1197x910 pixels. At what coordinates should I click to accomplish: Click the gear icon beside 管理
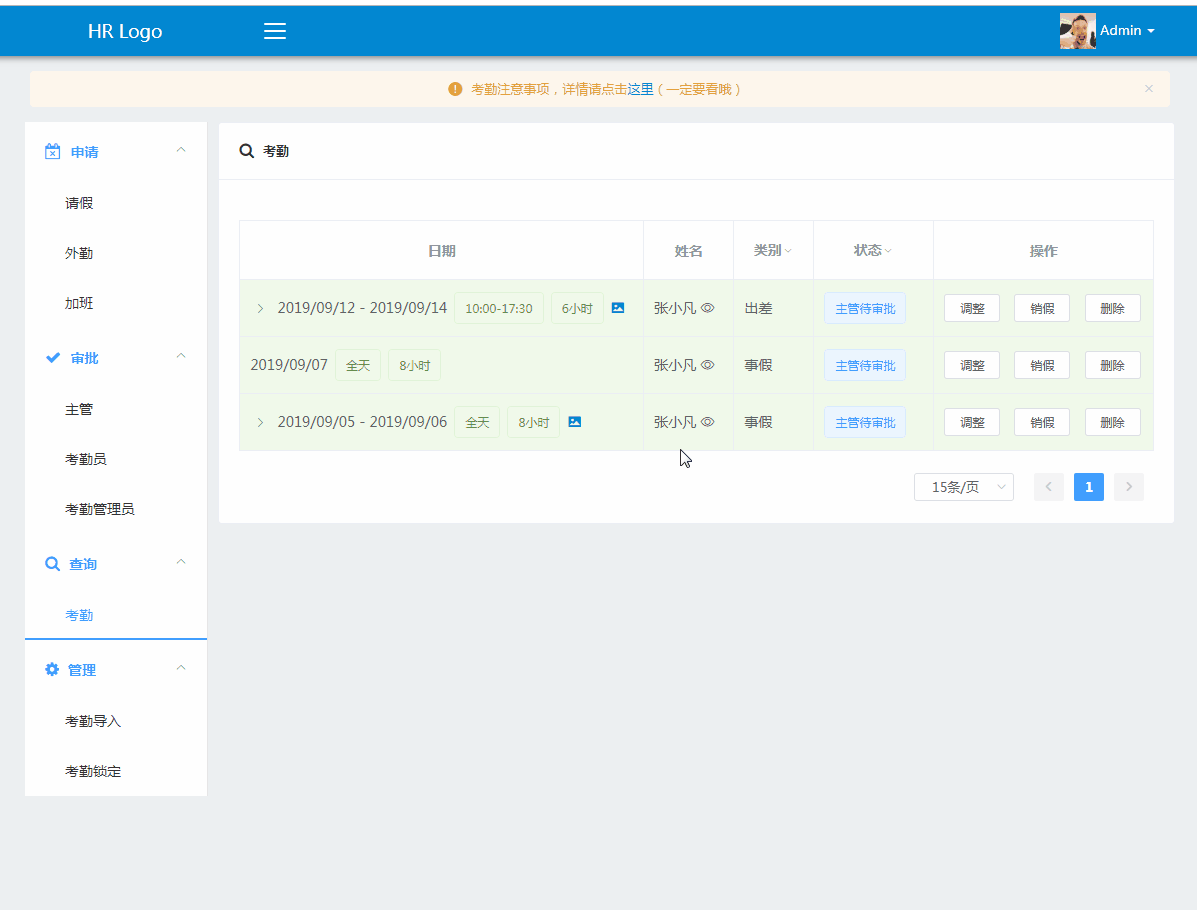coord(53,670)
